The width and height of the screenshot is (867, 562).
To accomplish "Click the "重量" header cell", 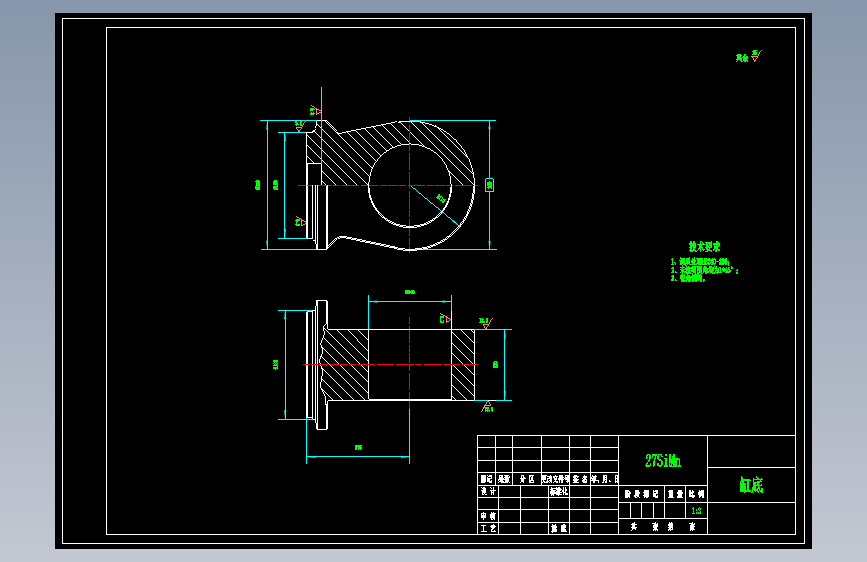I will pos(675,494).
